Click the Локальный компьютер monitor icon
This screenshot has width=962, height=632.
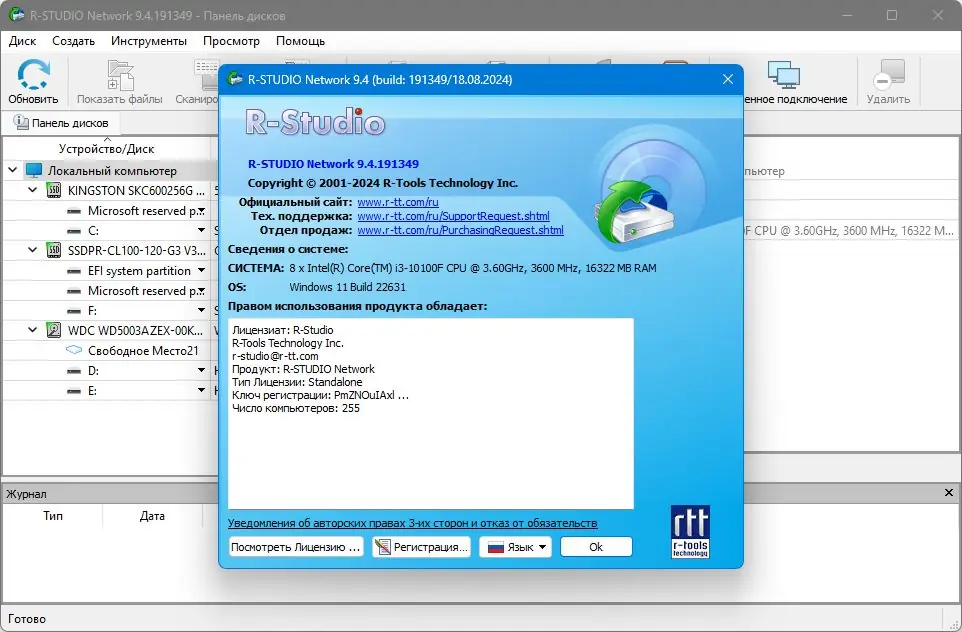[x=34, y=171]
